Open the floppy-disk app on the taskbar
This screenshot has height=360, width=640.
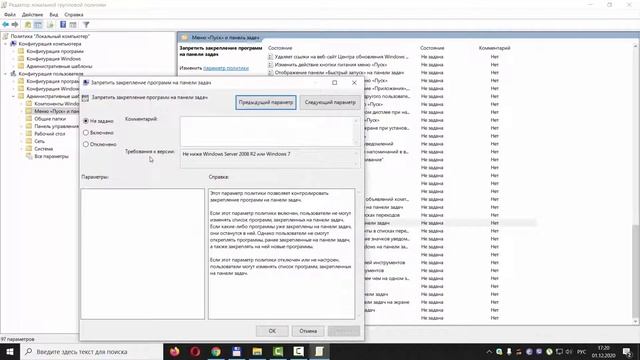237,351
